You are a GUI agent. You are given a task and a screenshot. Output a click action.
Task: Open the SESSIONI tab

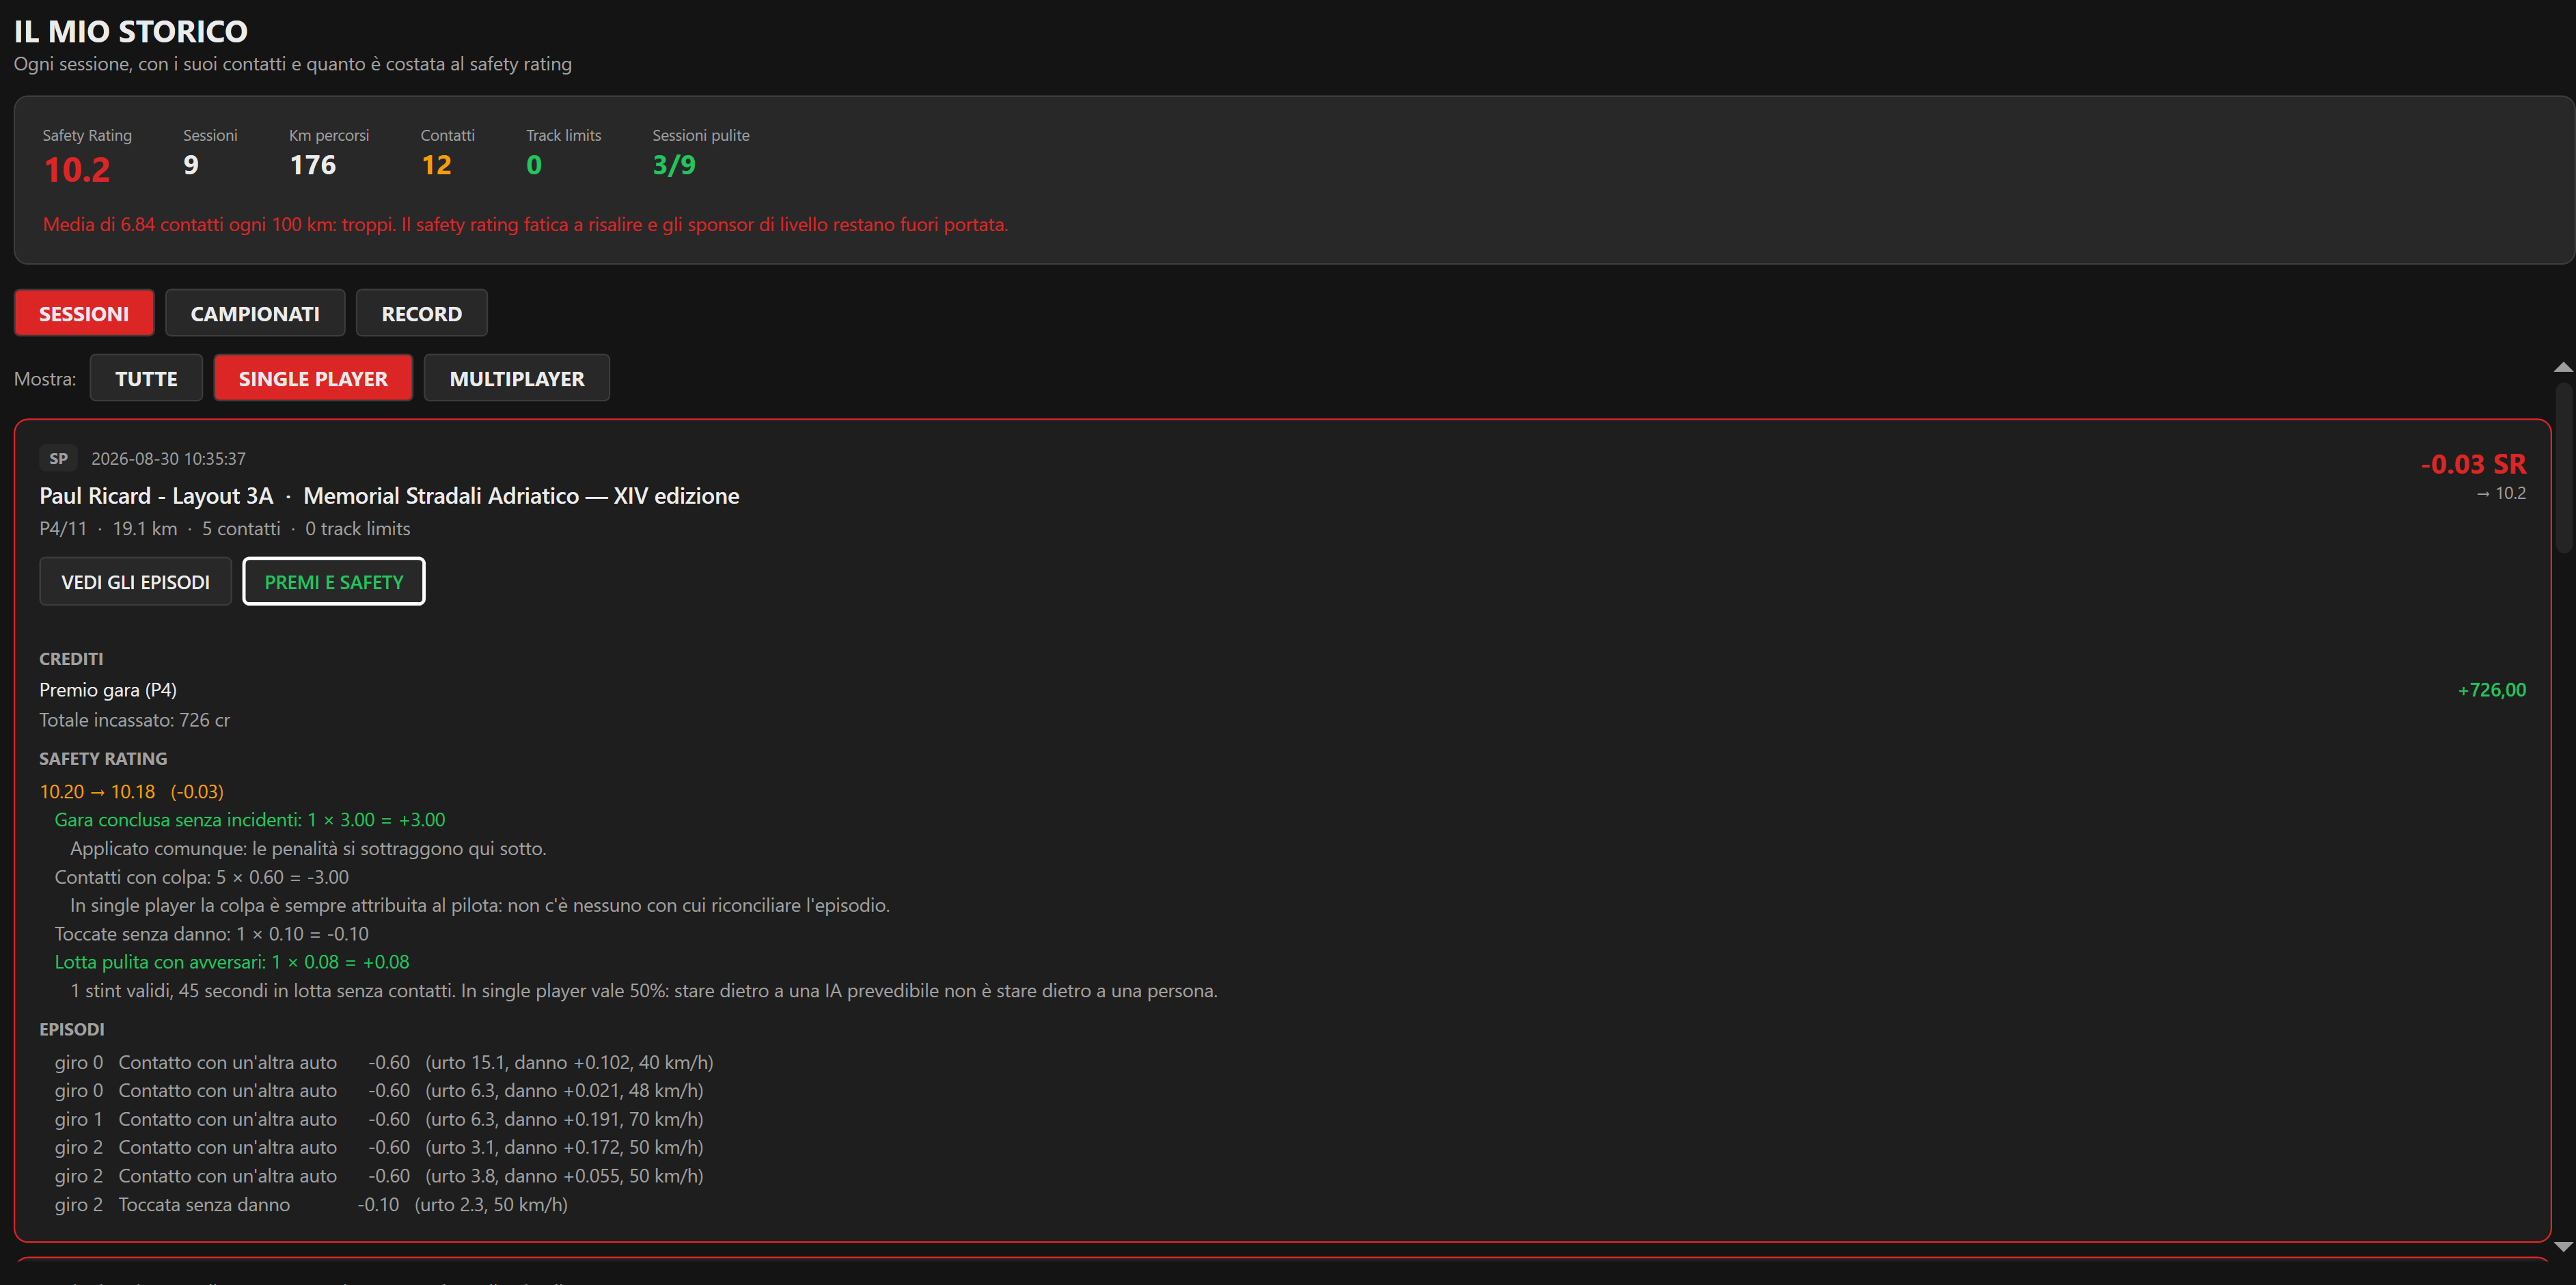[x=84, y=313]
